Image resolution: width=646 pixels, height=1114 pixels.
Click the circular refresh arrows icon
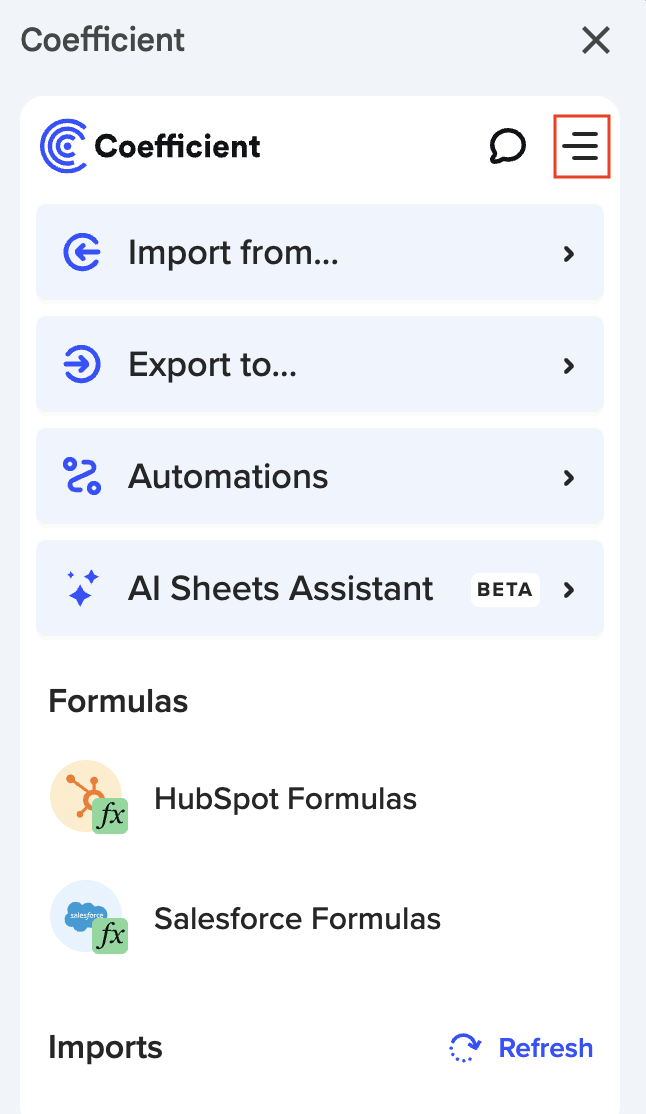click(x=465, y=1048)
